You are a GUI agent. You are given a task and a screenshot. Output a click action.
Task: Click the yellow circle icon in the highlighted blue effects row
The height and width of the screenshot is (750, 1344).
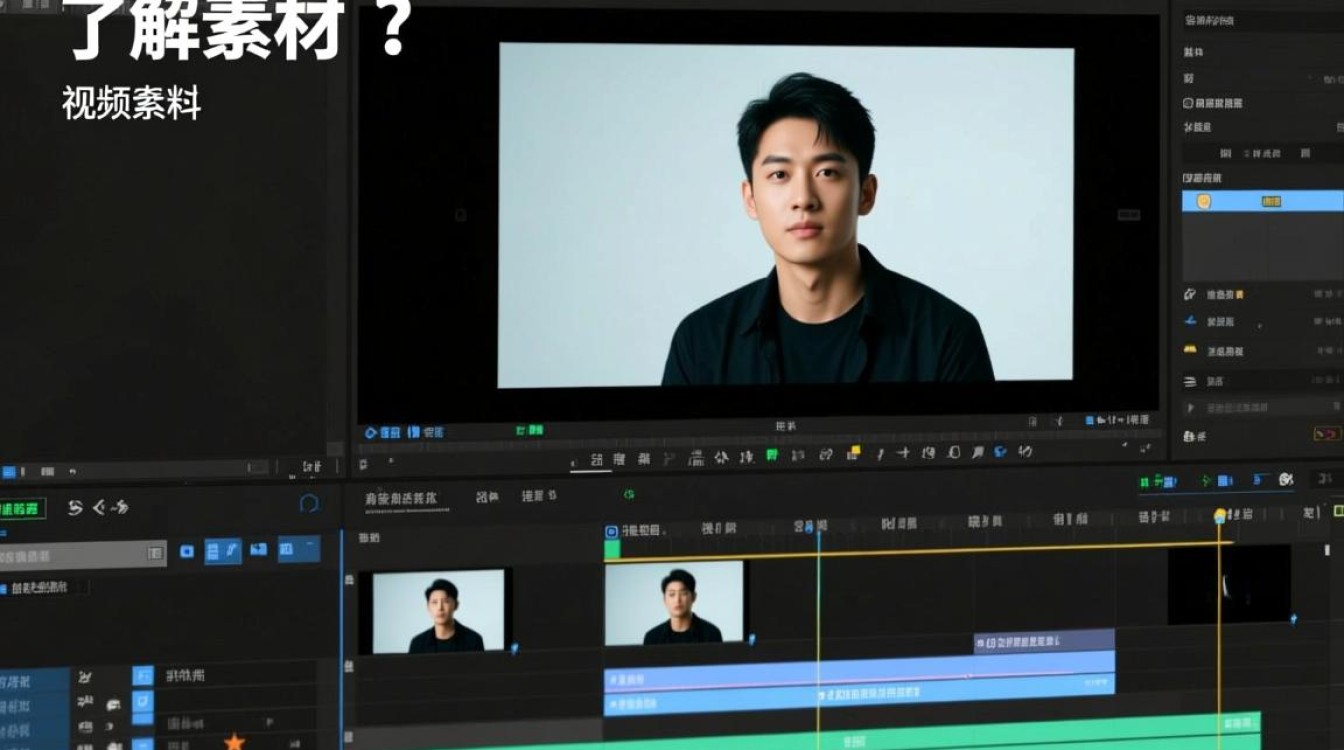tap(1204, 201)
